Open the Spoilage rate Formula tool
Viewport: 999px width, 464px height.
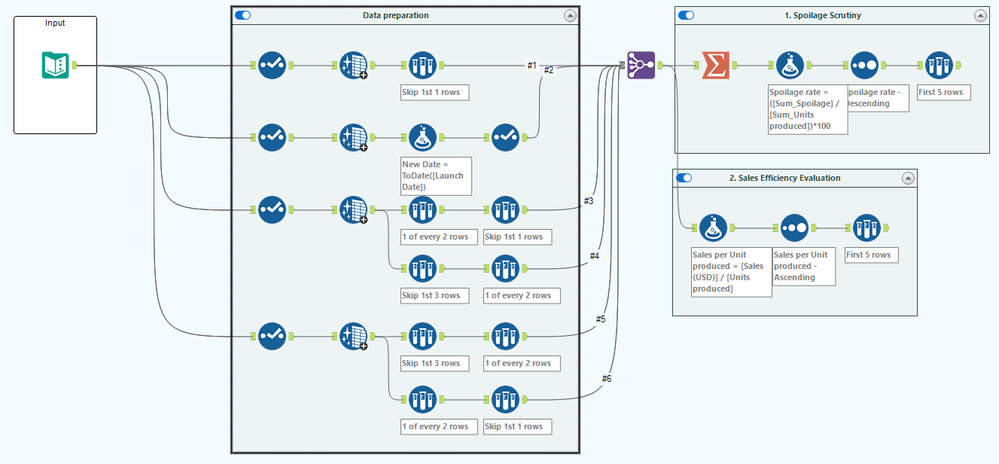pos(789,65)
